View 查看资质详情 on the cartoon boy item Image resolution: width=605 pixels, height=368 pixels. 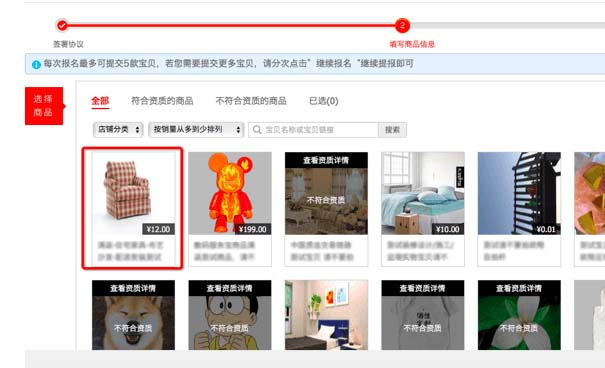pyautogui.click(x=230, y=288)
